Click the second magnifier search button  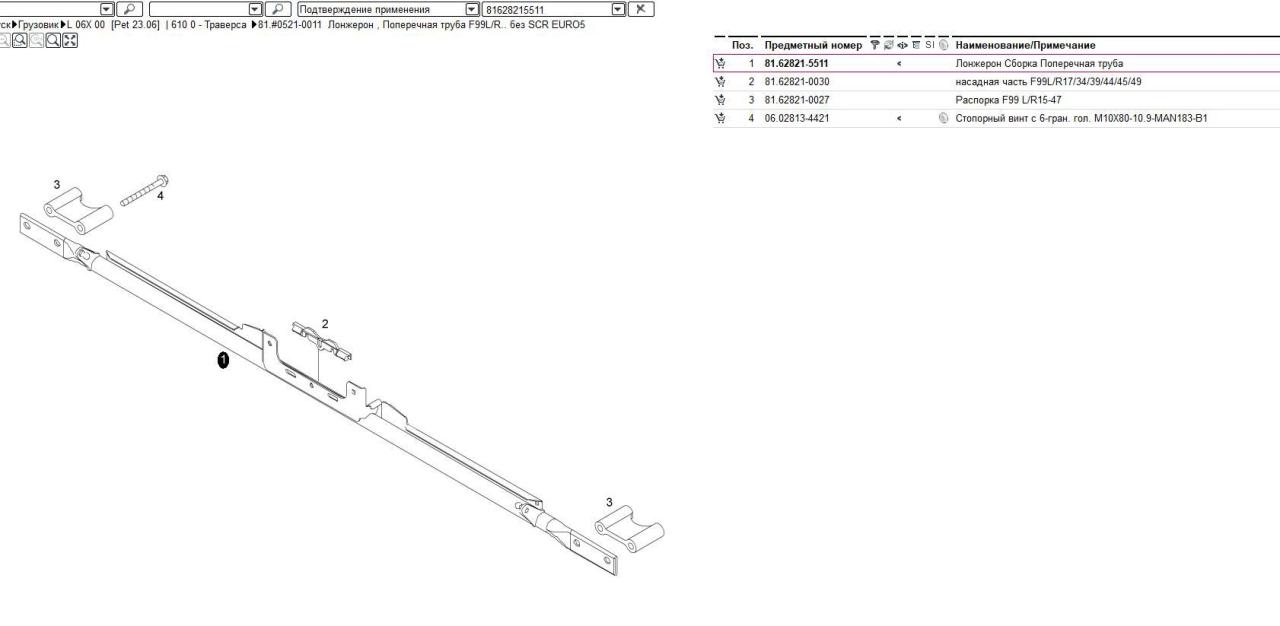(277, 9)
